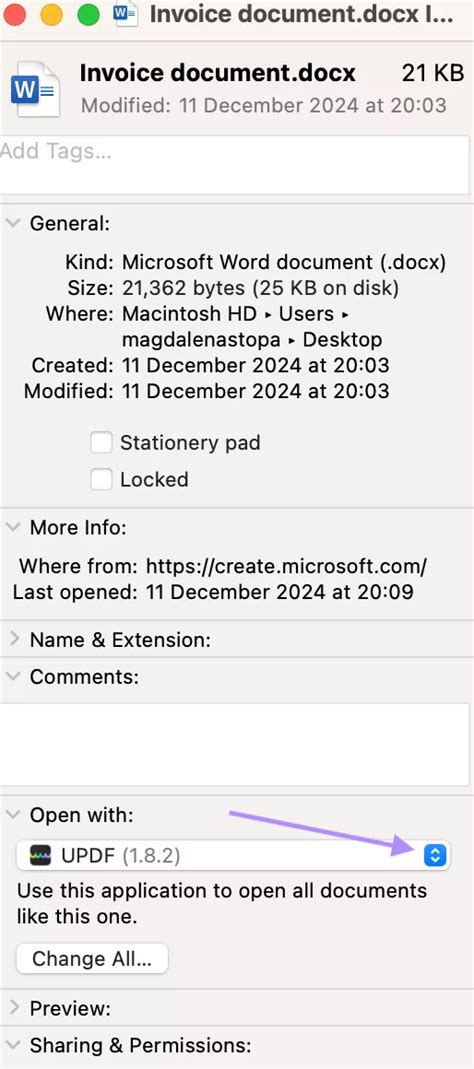Collapse the Comments section

(13, 677)
